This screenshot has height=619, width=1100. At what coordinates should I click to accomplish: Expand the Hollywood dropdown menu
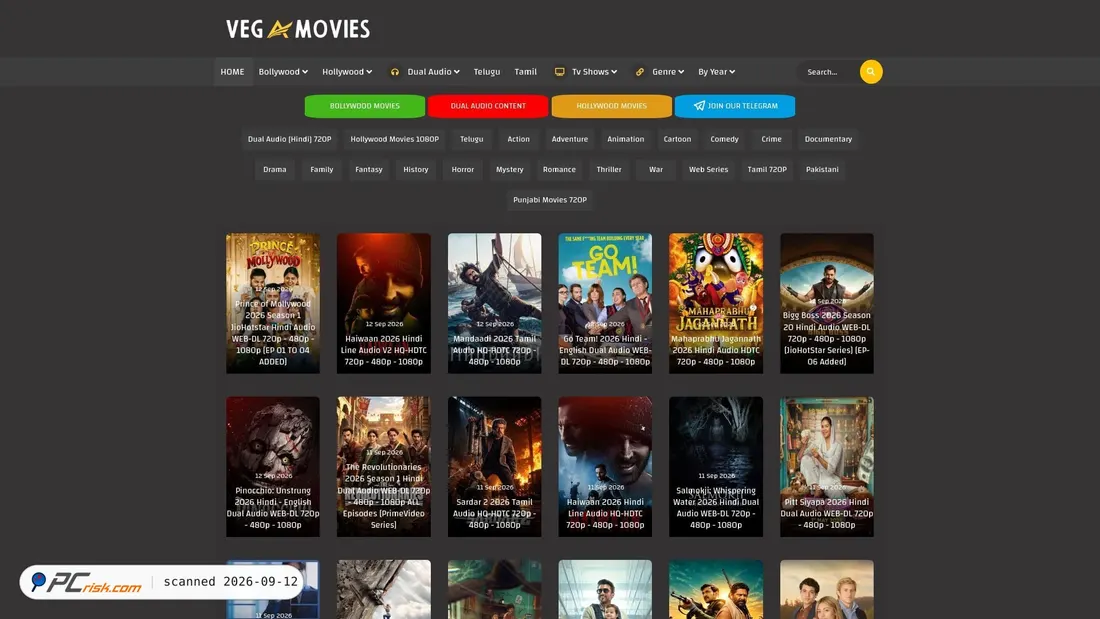(347, 72)
